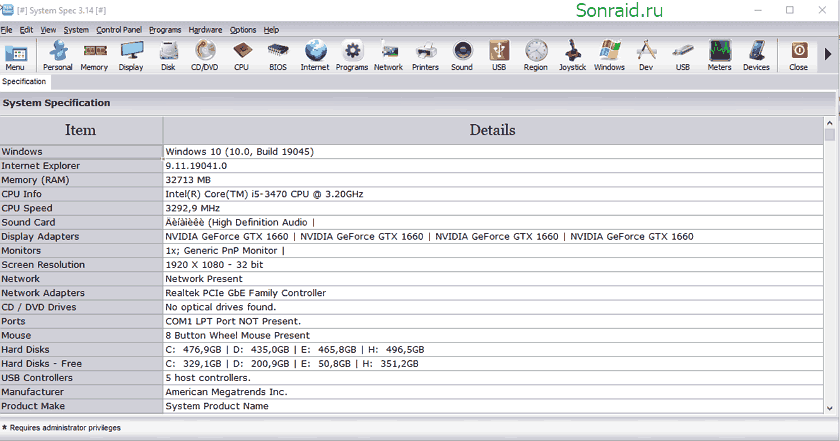Open the File menu
The image size is (840, 441).
coord(6,30)
